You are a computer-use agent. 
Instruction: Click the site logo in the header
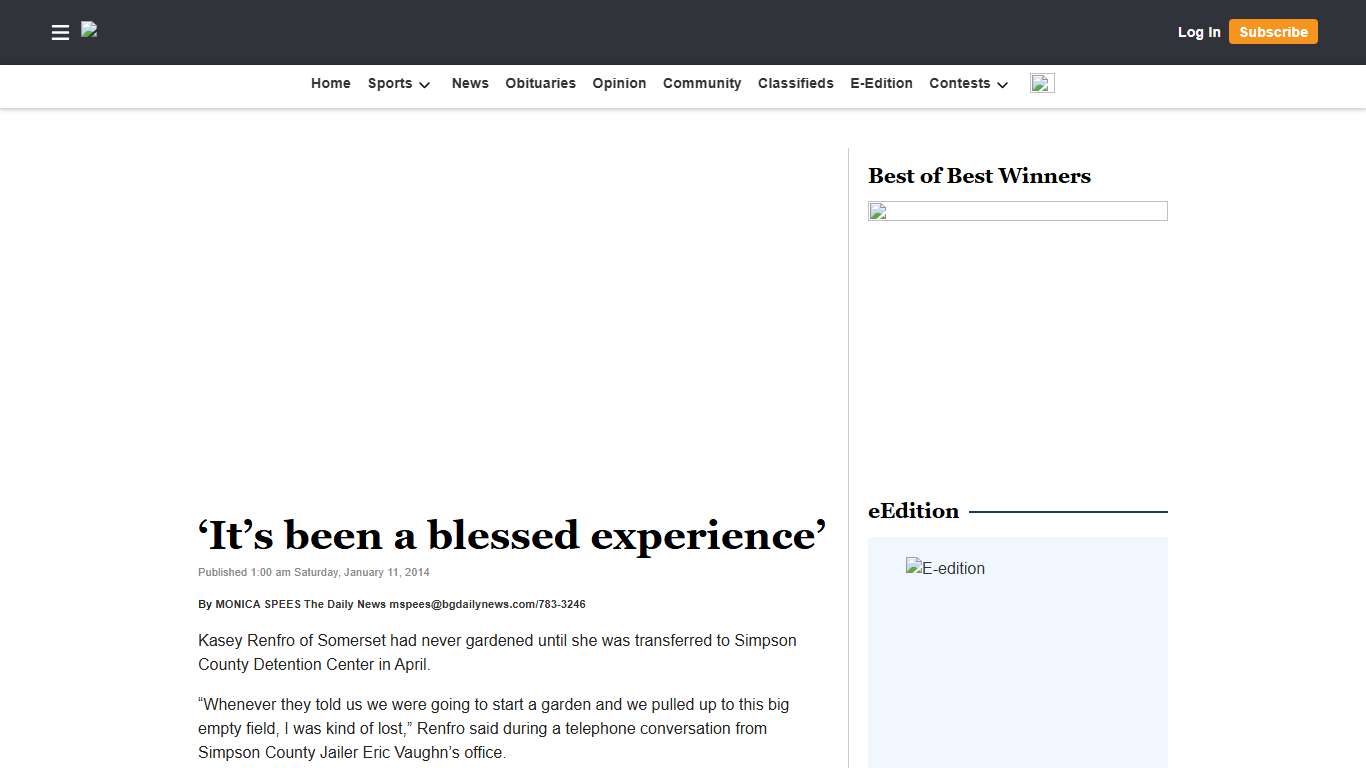coord(89,31)
